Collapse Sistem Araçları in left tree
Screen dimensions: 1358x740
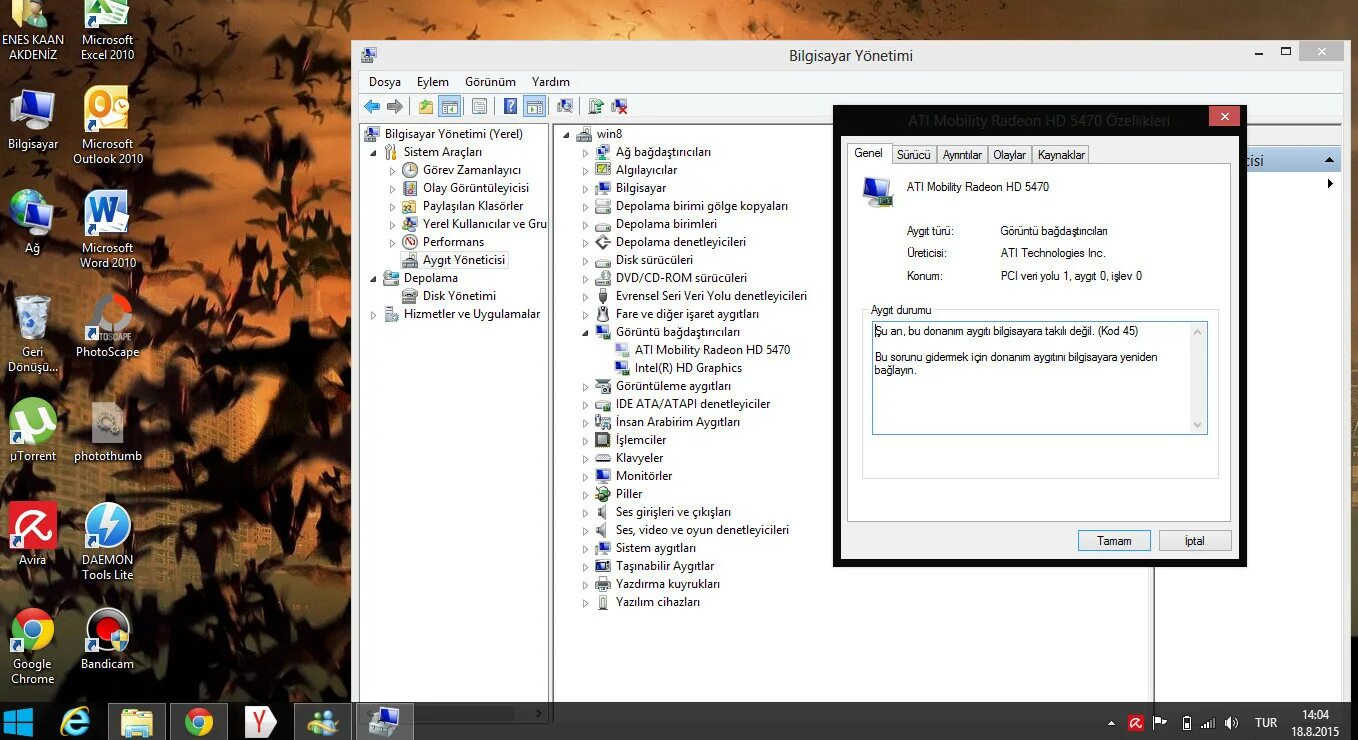pyautogui.click(x=374, y=153)
